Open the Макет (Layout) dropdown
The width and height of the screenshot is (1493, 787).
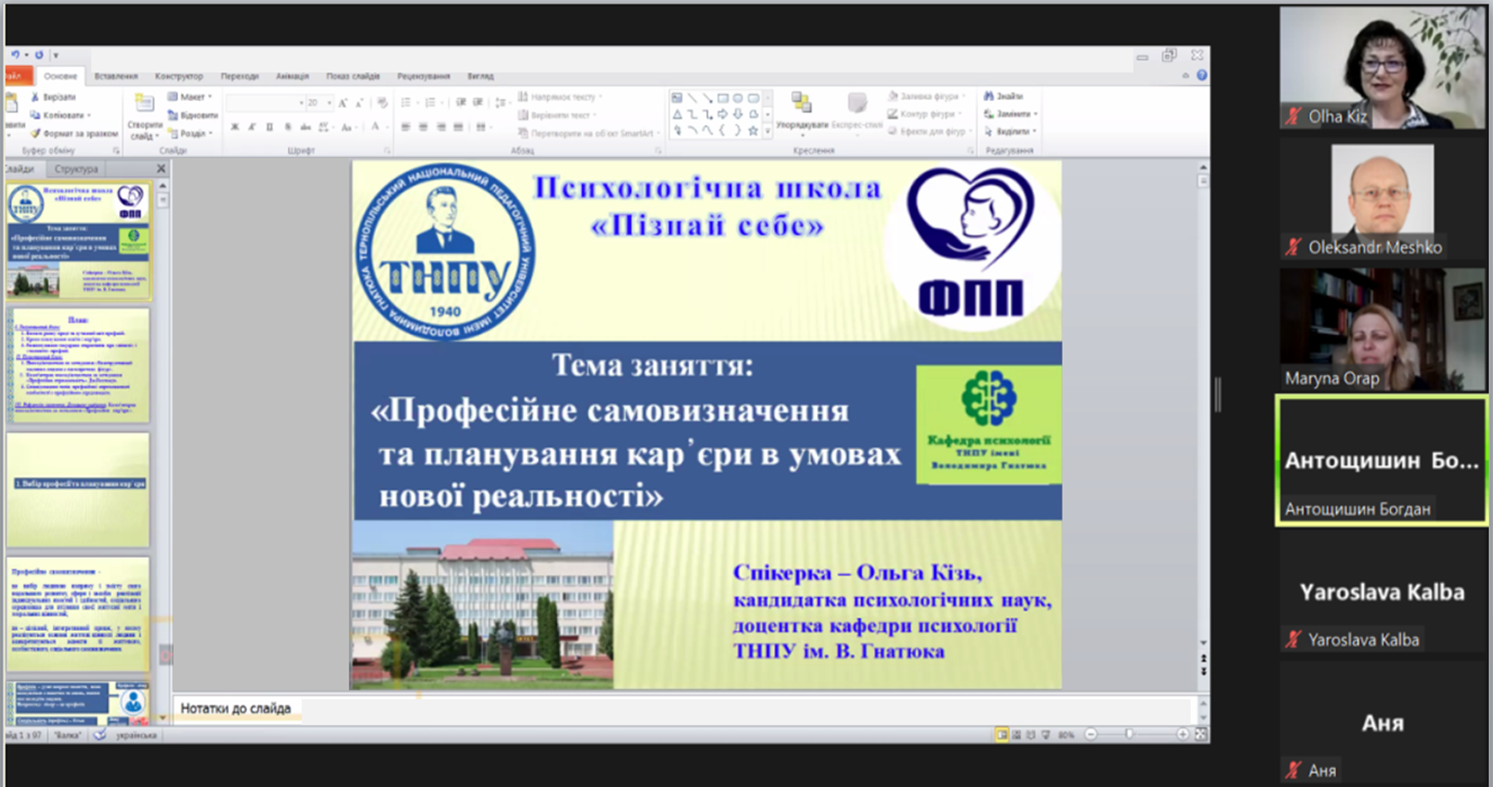(191, 97)
